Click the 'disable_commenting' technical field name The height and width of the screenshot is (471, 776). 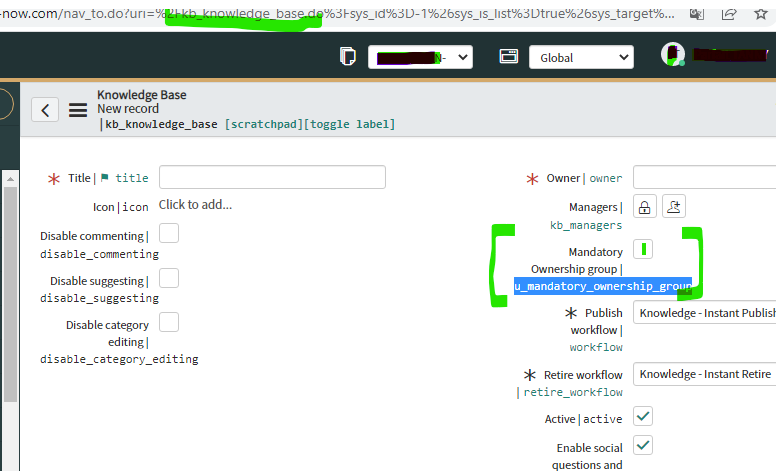point(99,254)
